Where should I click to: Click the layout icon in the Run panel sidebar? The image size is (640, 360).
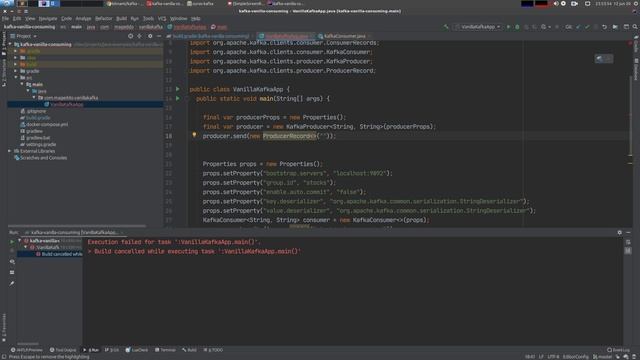pyautogui.click(x=12, y=272)
